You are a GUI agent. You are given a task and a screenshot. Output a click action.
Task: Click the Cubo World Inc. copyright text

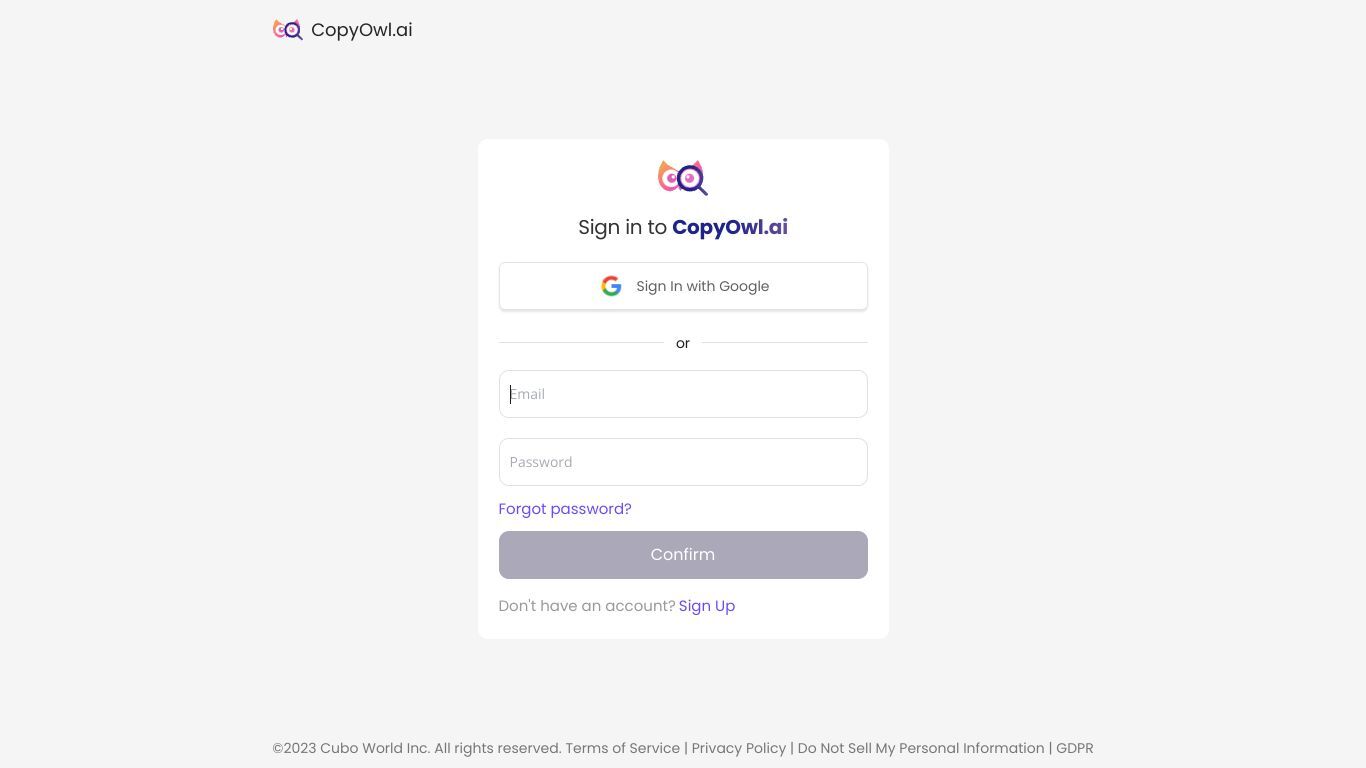(x=417, y=748)
